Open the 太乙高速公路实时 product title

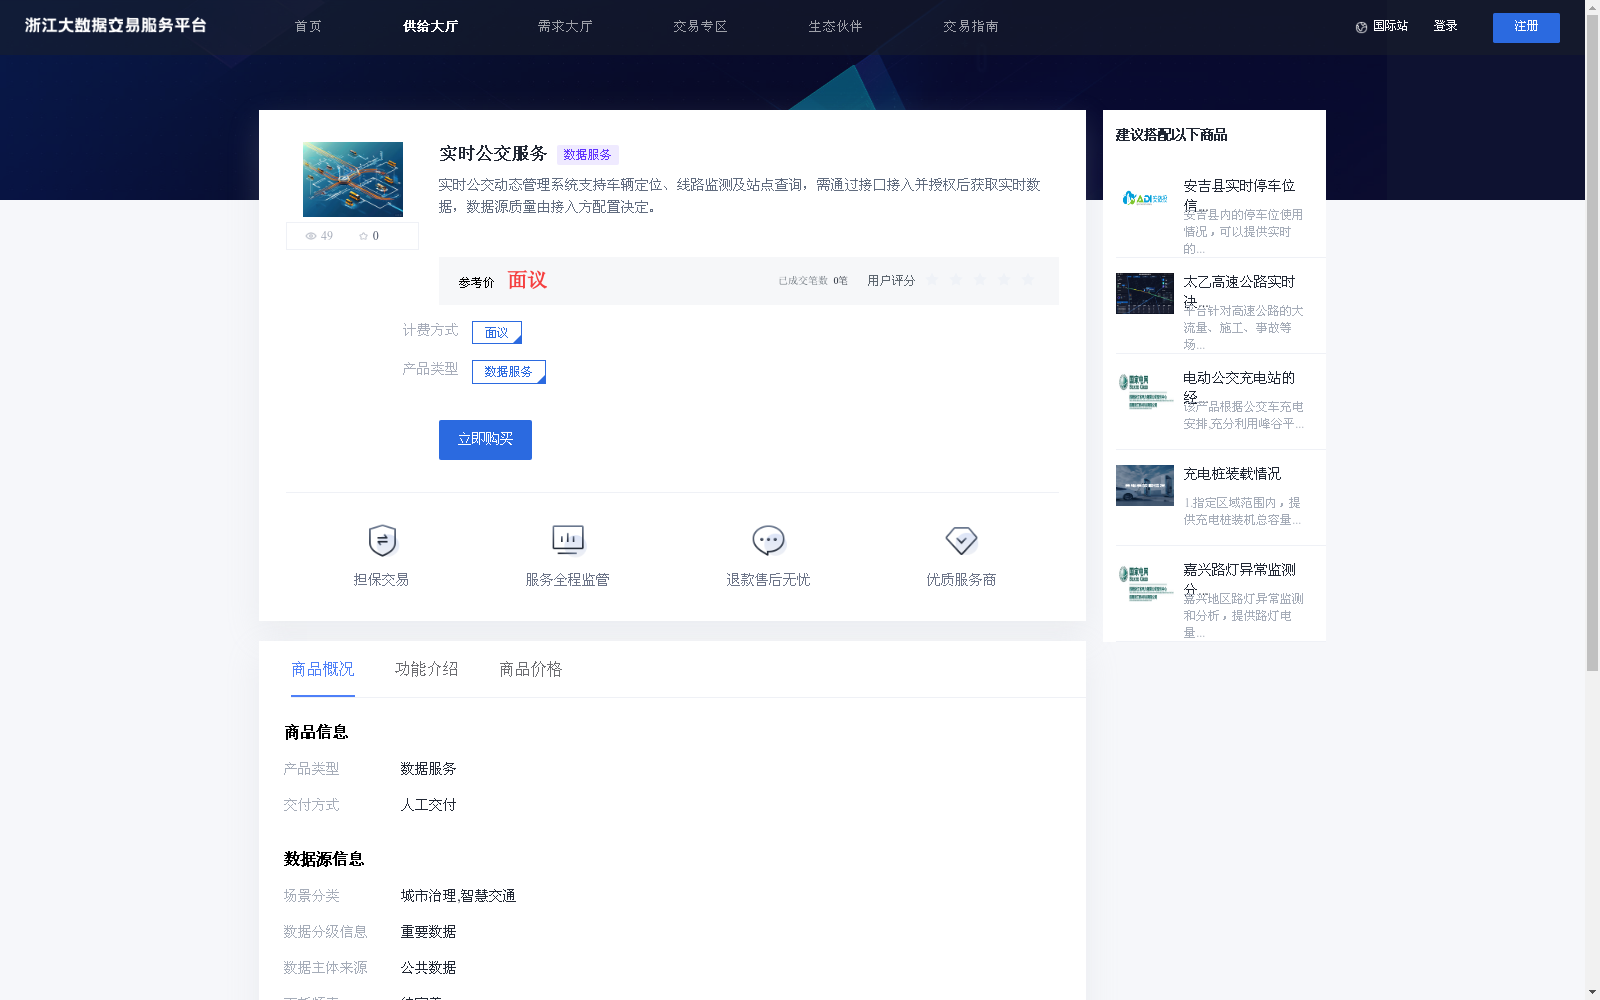(1239, 291)
